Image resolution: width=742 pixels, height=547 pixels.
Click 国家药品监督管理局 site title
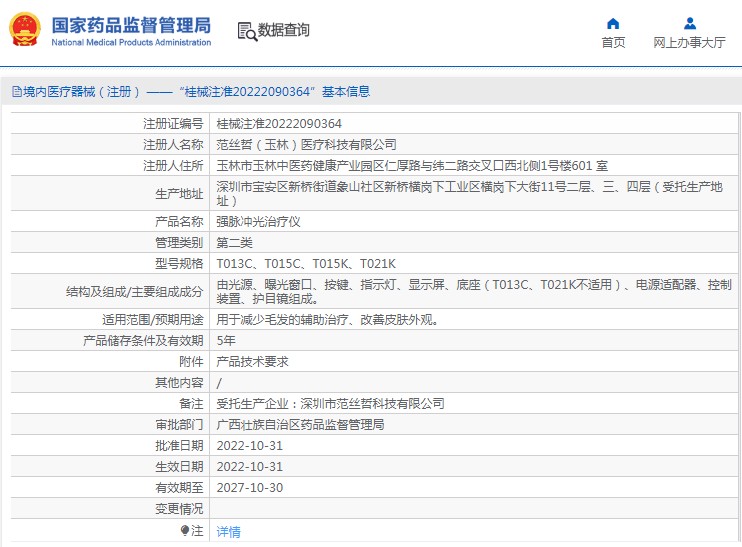131,25
